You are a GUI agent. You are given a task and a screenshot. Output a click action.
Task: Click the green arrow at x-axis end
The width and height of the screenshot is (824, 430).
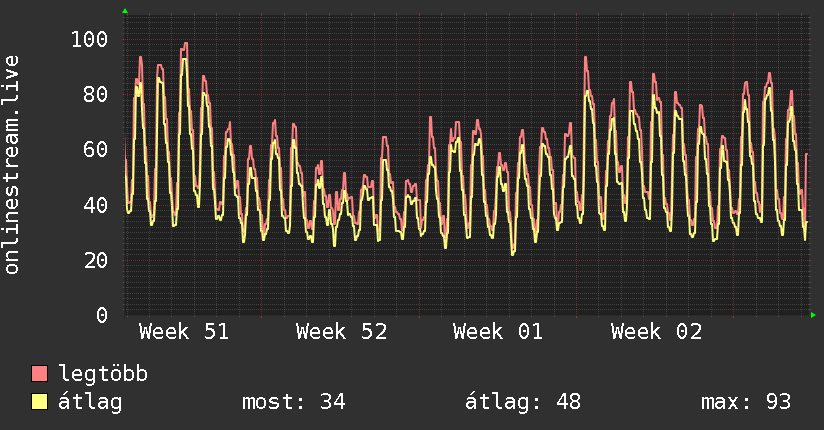[813, 315]
